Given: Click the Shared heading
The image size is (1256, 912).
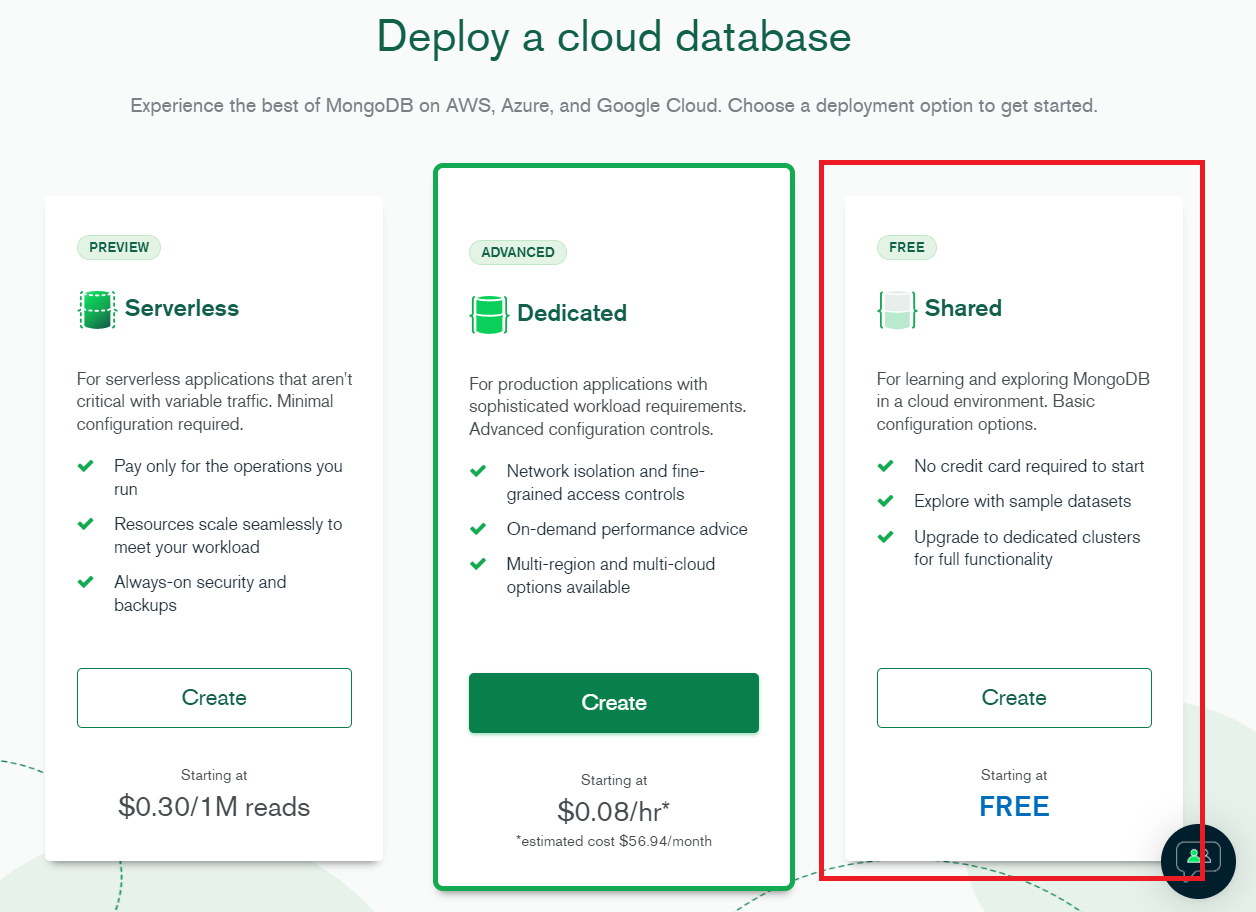Looking at the screenshot, I should pos(963,308).
